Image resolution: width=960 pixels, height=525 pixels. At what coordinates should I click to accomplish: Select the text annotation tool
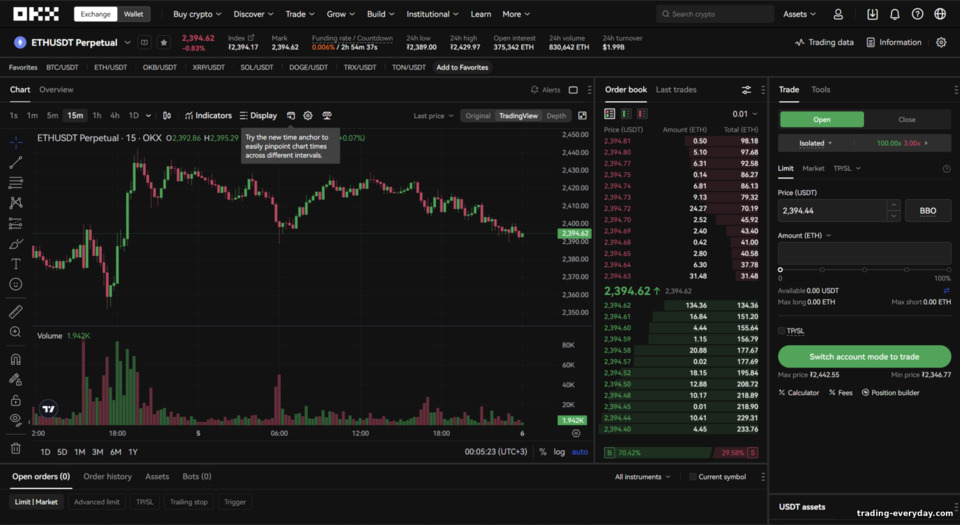16,264
